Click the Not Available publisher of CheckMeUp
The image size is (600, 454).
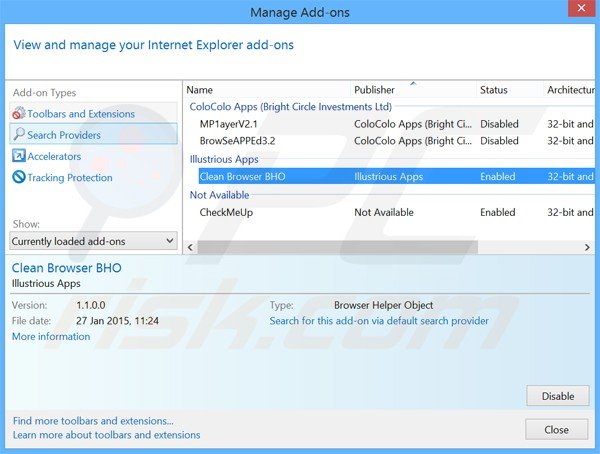(x=384, y=212)
